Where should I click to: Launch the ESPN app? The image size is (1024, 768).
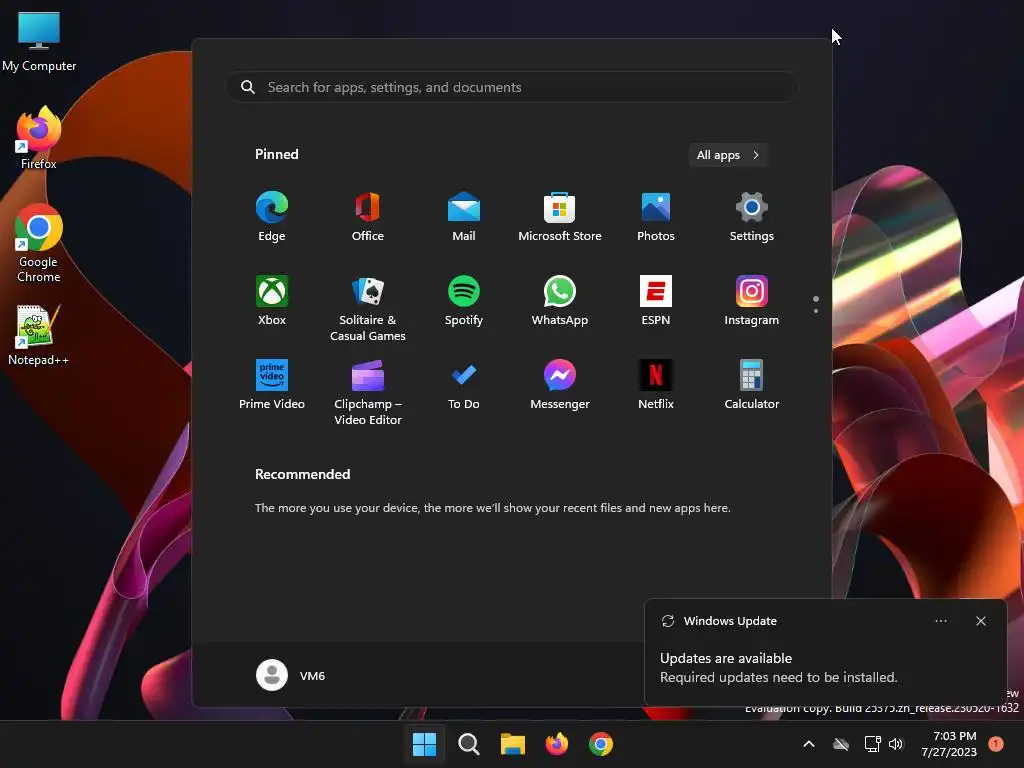tap(656, 301)
